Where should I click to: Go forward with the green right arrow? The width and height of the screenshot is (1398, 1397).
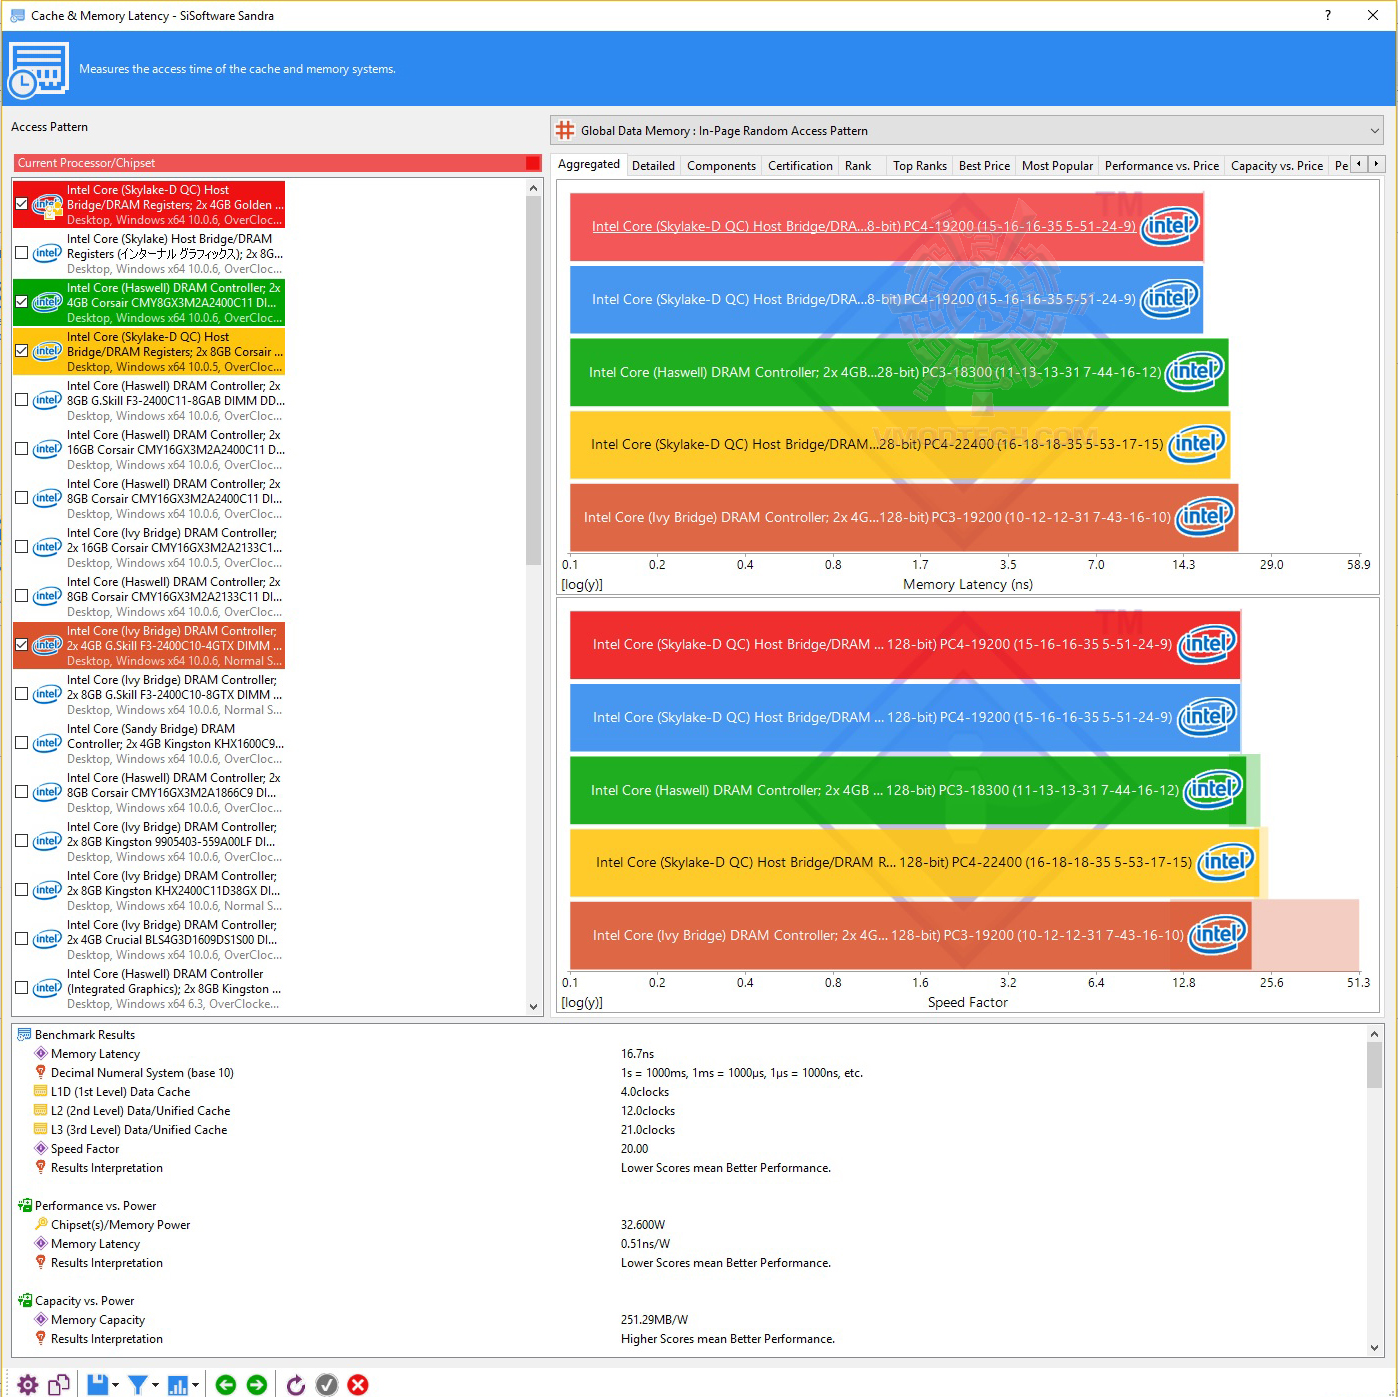[257, 1384]
